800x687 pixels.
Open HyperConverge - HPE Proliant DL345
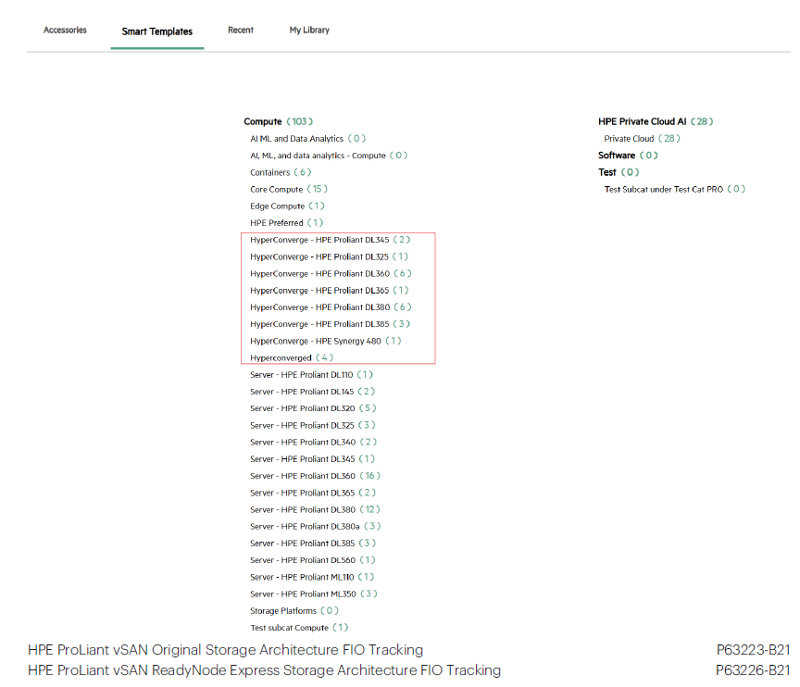pyautogui.click(x=330, y=239)
